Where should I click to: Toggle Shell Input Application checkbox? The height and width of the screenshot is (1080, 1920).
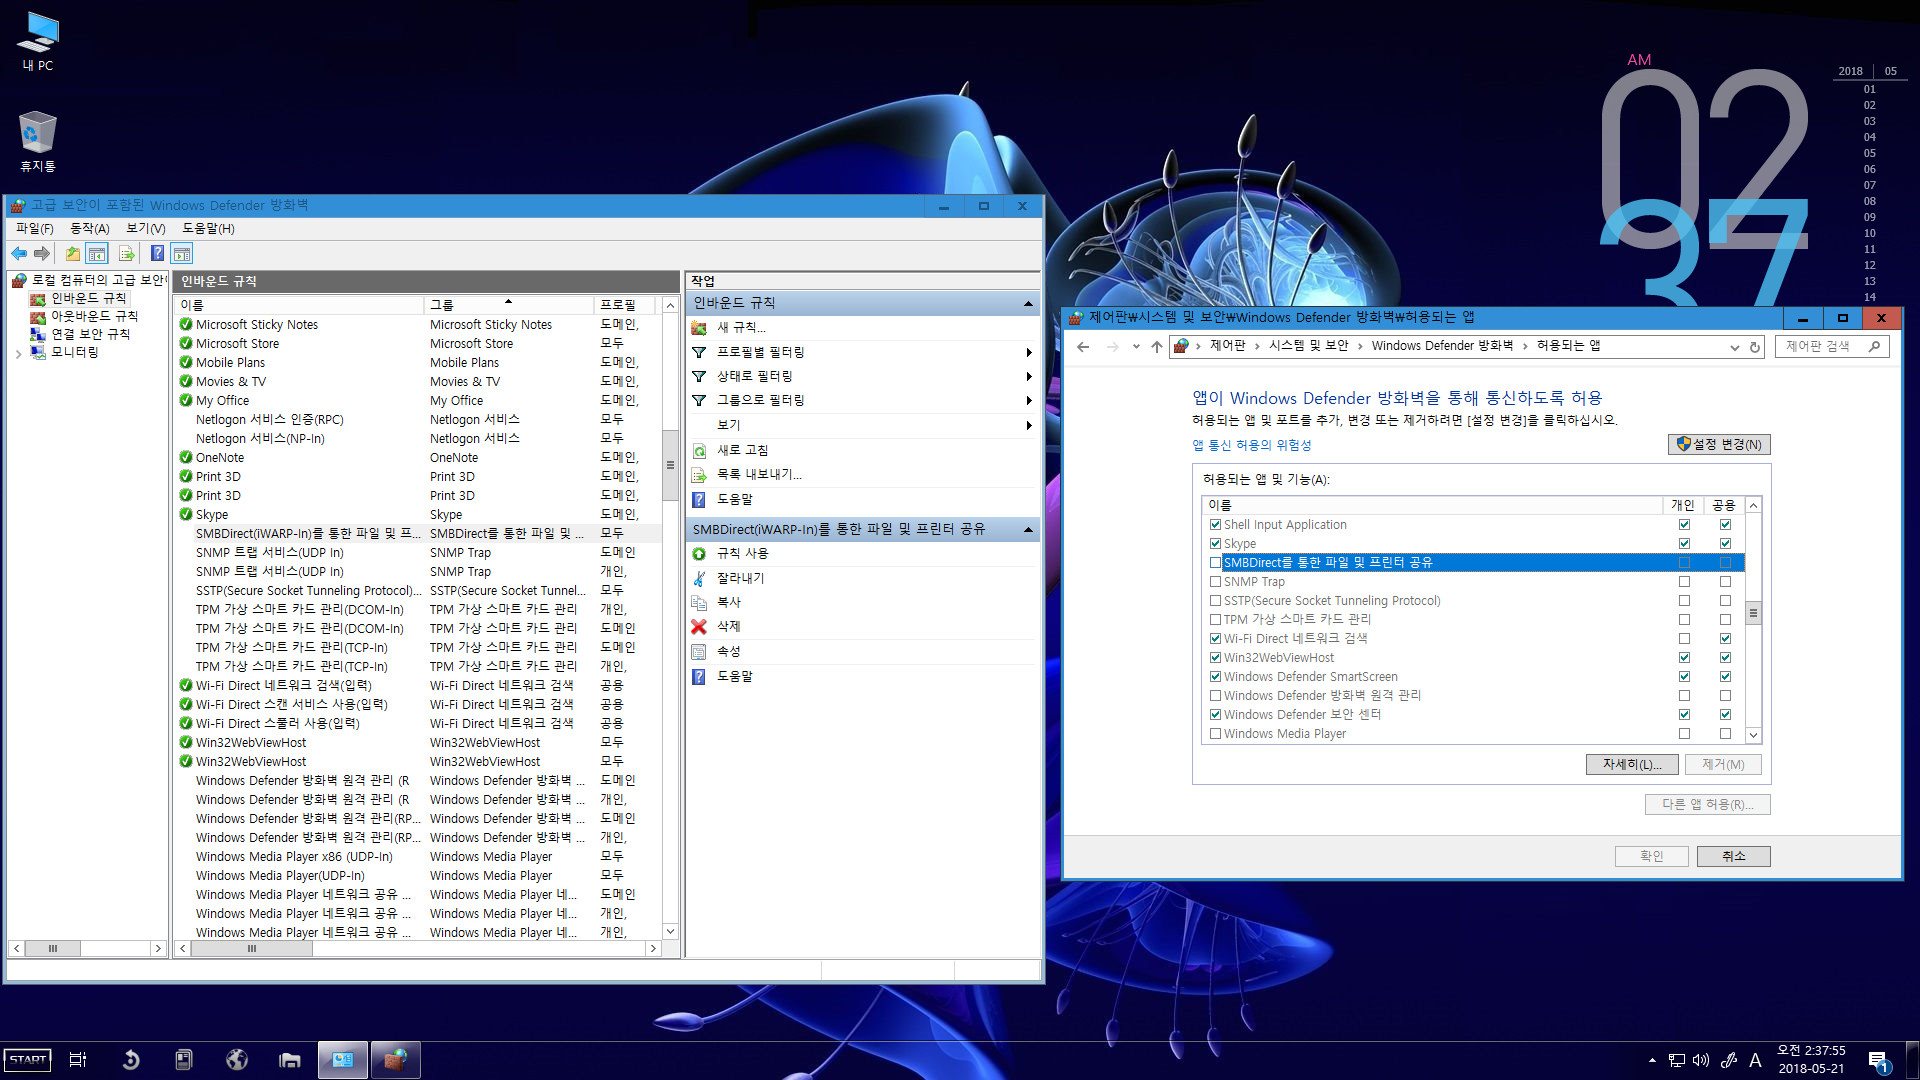1215,525
